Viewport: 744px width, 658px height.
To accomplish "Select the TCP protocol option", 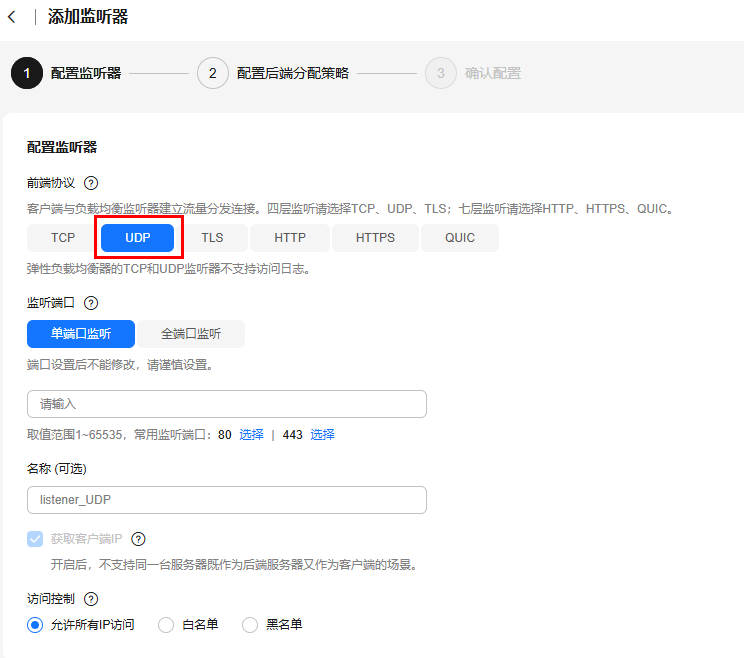I will coord(63,238).
